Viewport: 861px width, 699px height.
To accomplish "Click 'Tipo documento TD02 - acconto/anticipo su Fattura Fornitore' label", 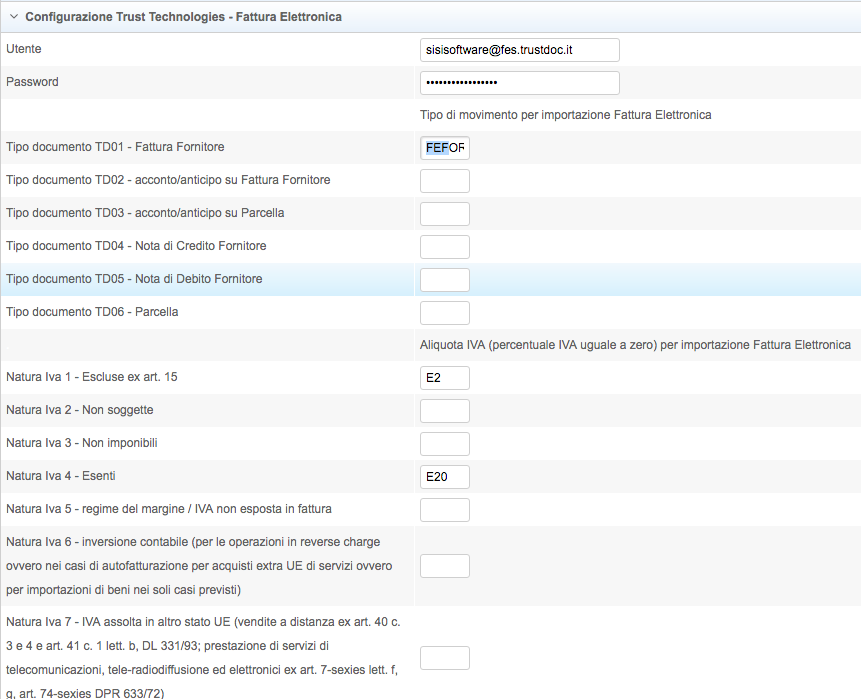I will pos(168,180).
